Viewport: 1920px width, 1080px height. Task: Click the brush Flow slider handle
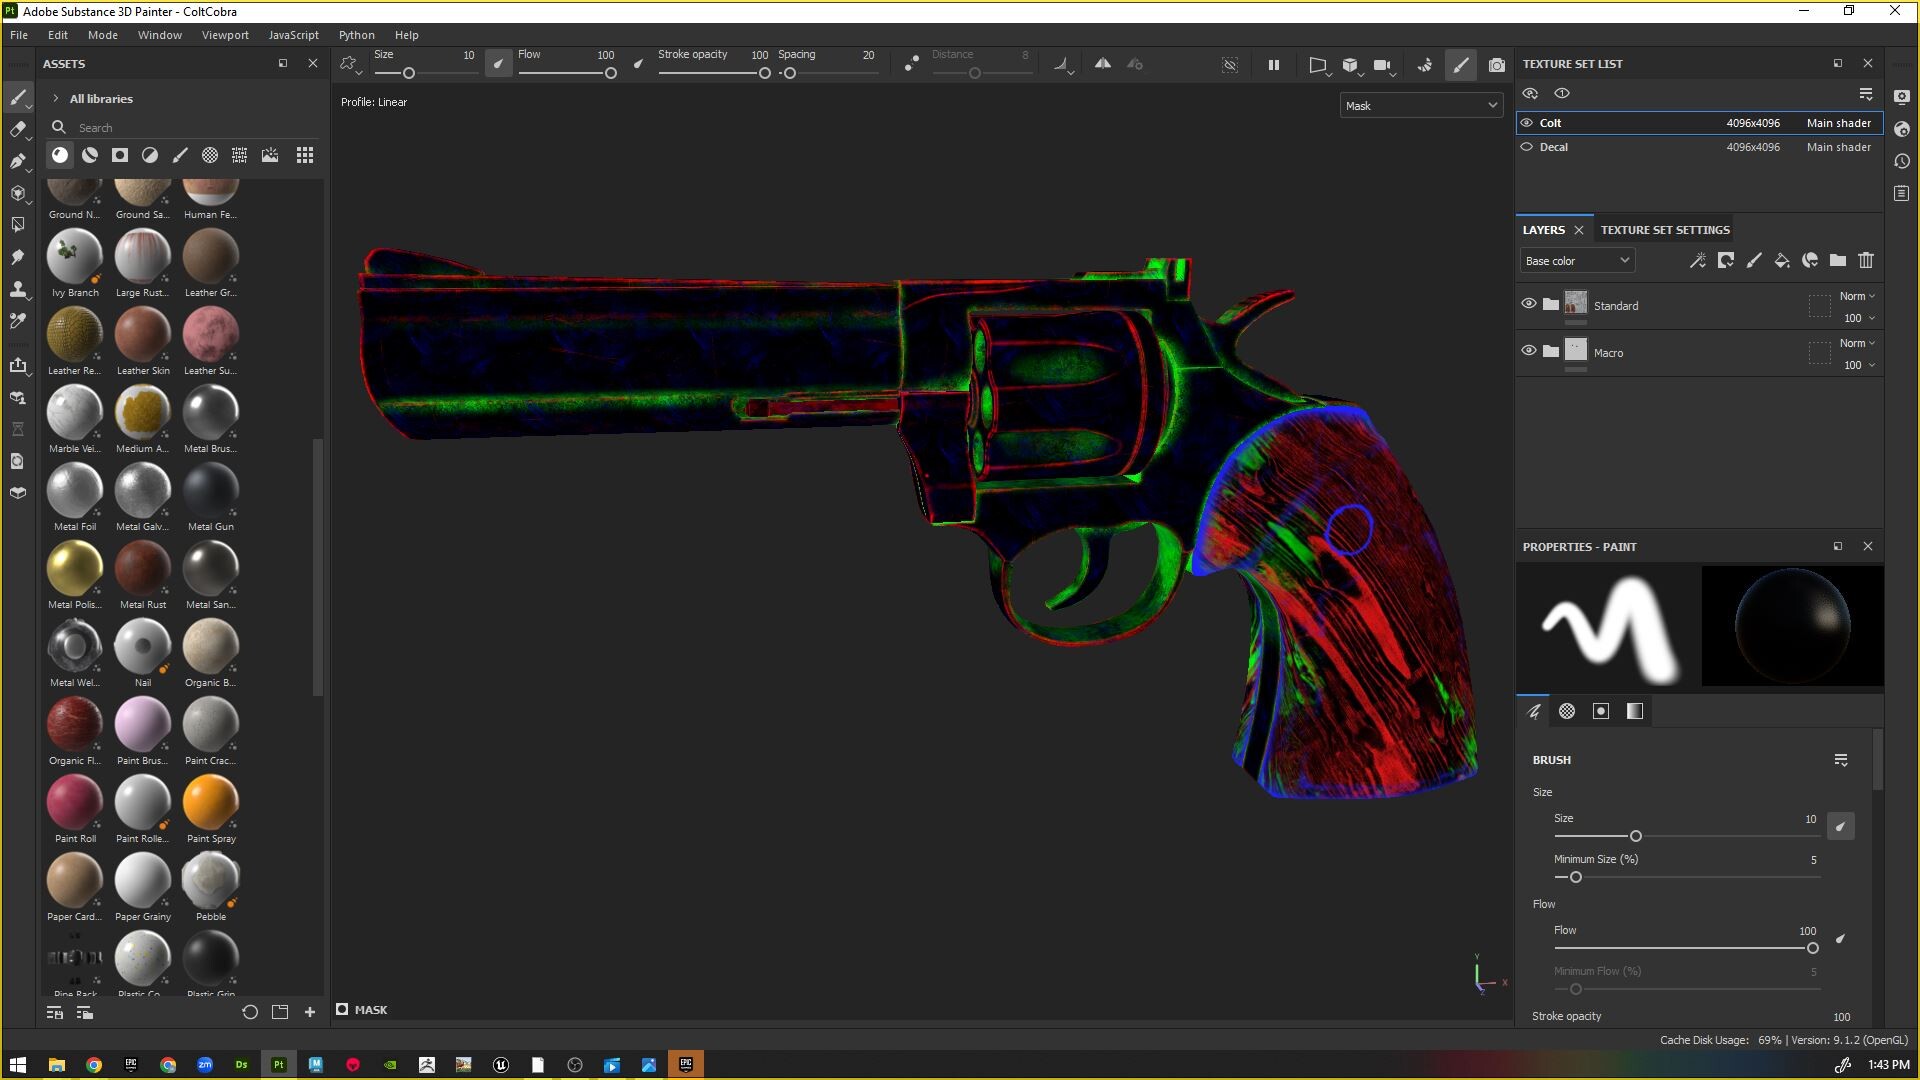(x=1812, y=948)
